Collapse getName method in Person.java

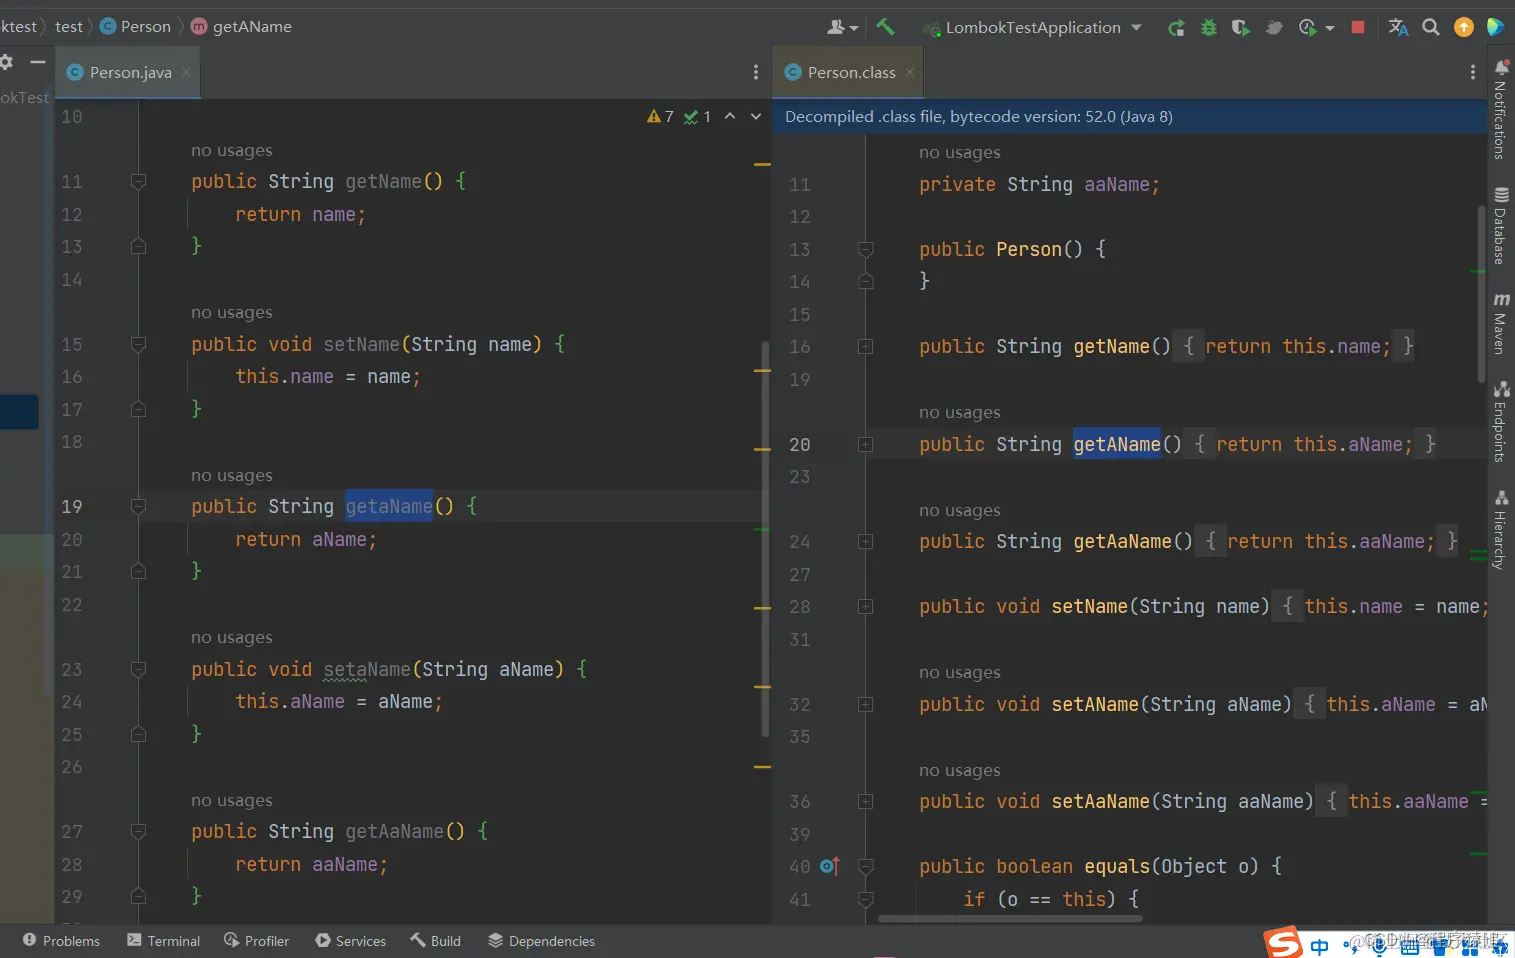pyautogui.click(x=139, y=182)
